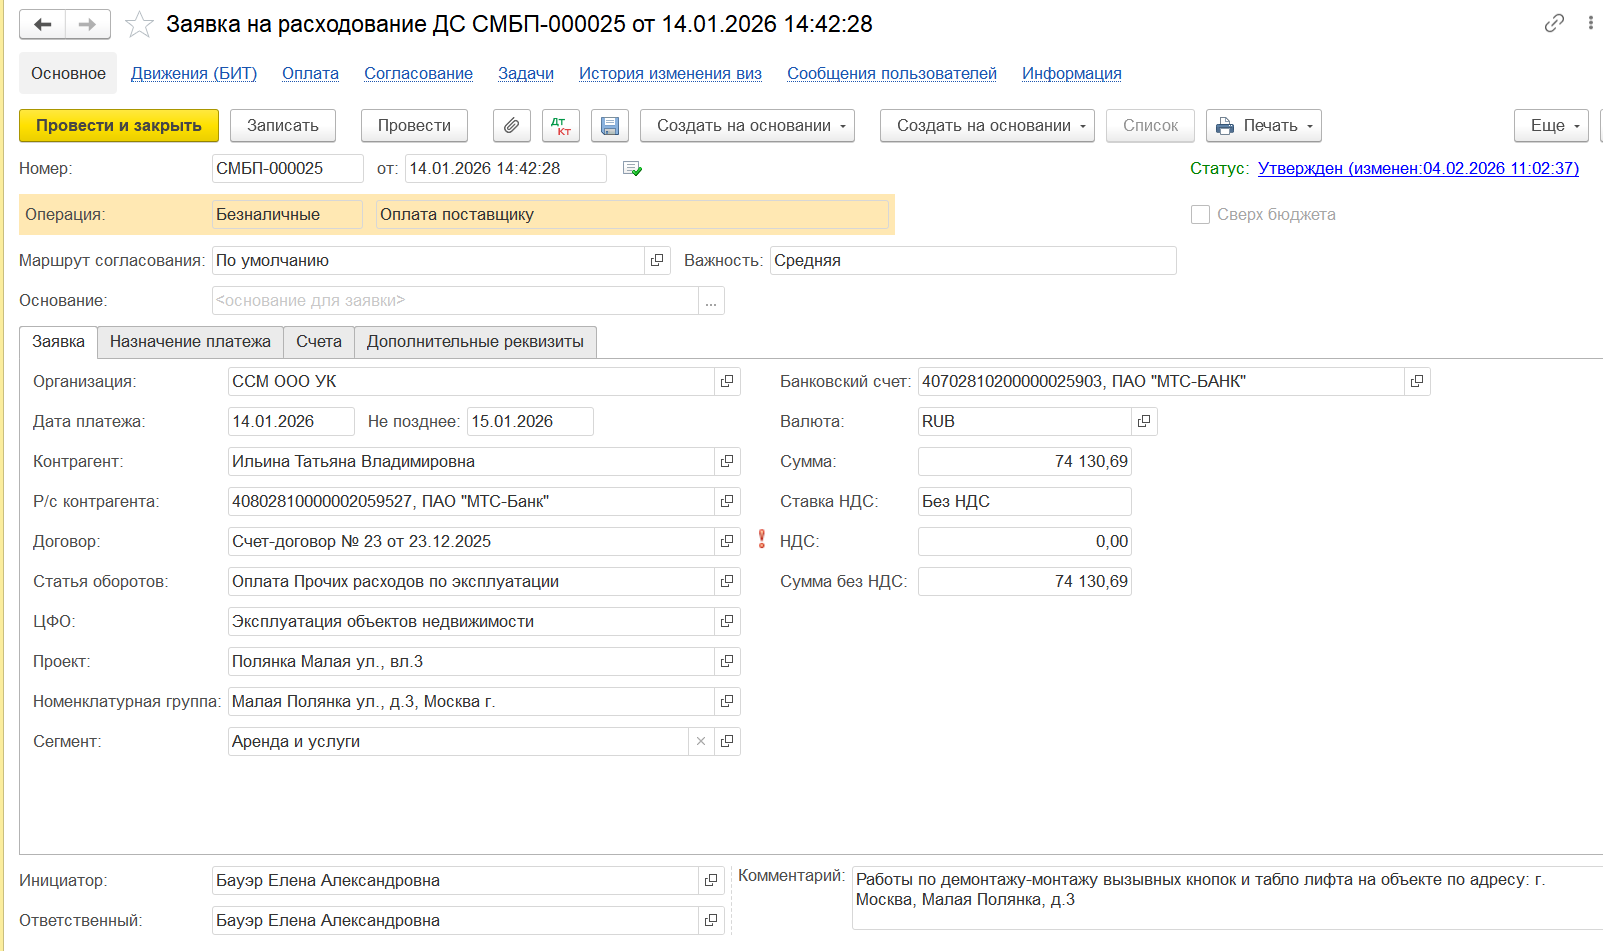Expand the Еще menu

click(x=1552, y=126)
